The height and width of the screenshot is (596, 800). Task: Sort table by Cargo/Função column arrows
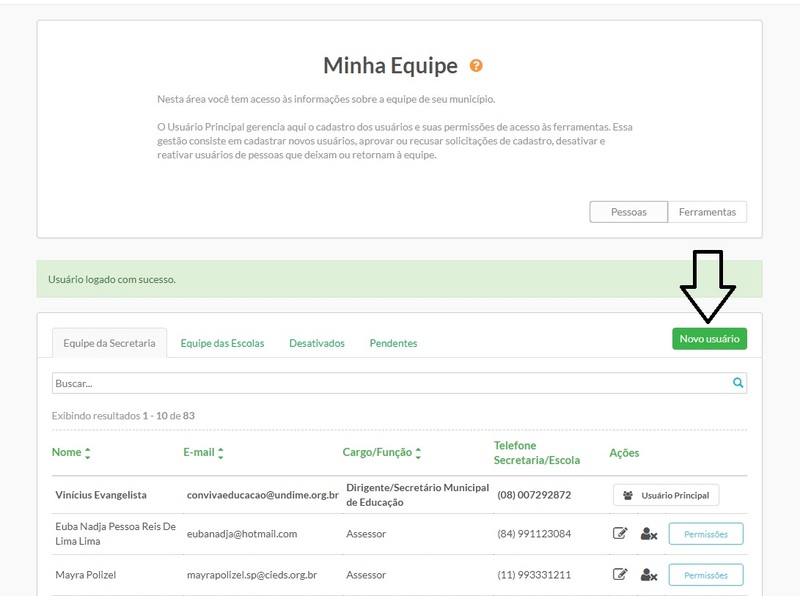point(418,453)
